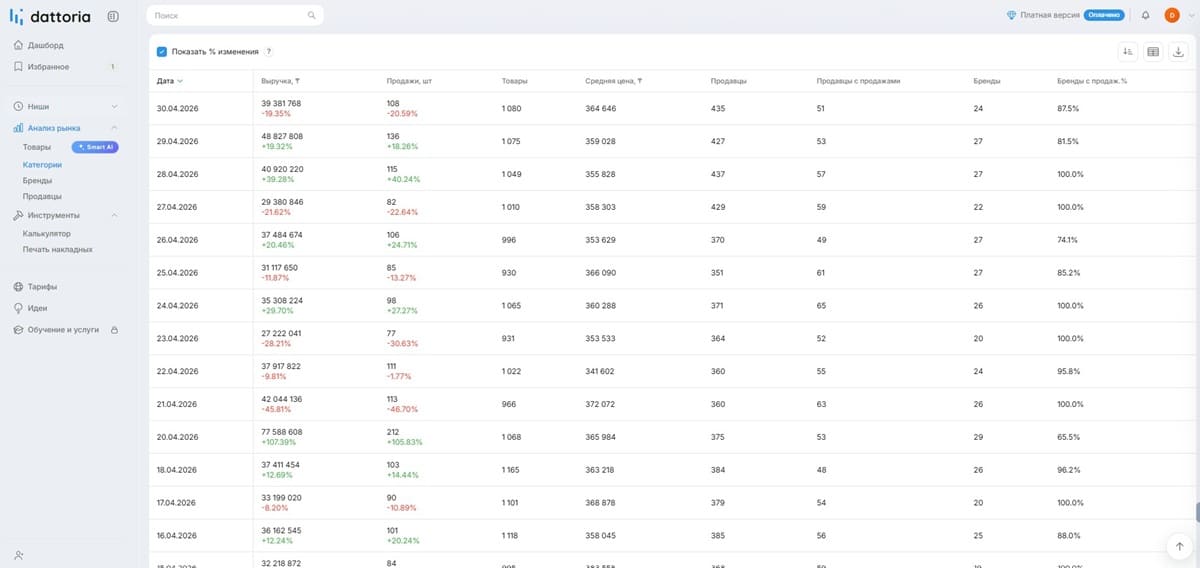1200x568 pixels.
Task: Click the globe icon beside Тарифы
Action: [19, 287]
